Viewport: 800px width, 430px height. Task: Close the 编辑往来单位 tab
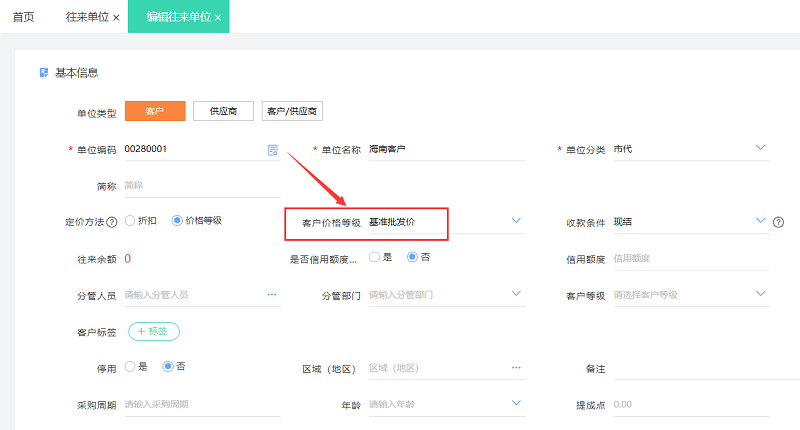[218, 18]
